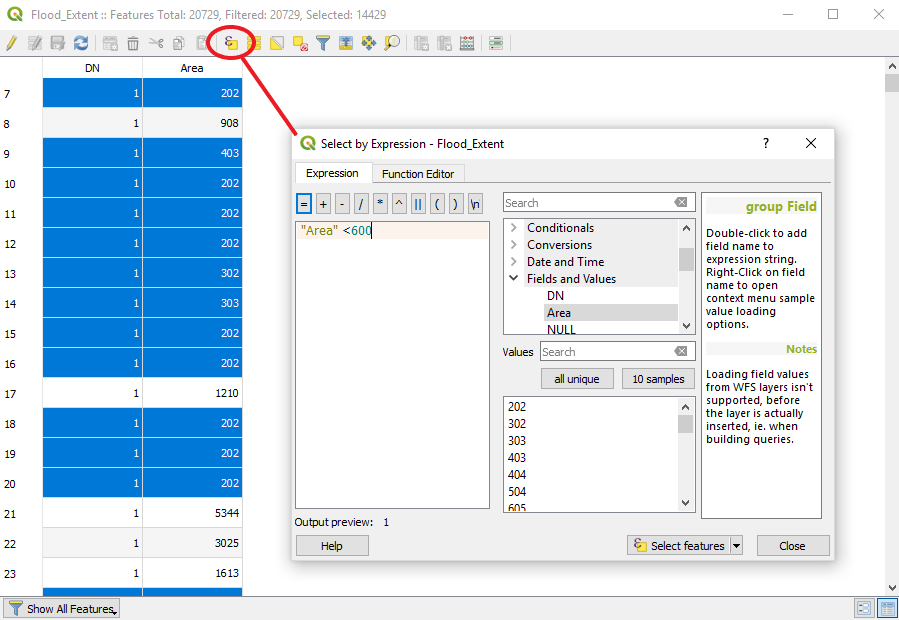Click the all unique button
Image resolution: width=899 pixels, height=620 pixels.
pos(577,379)
